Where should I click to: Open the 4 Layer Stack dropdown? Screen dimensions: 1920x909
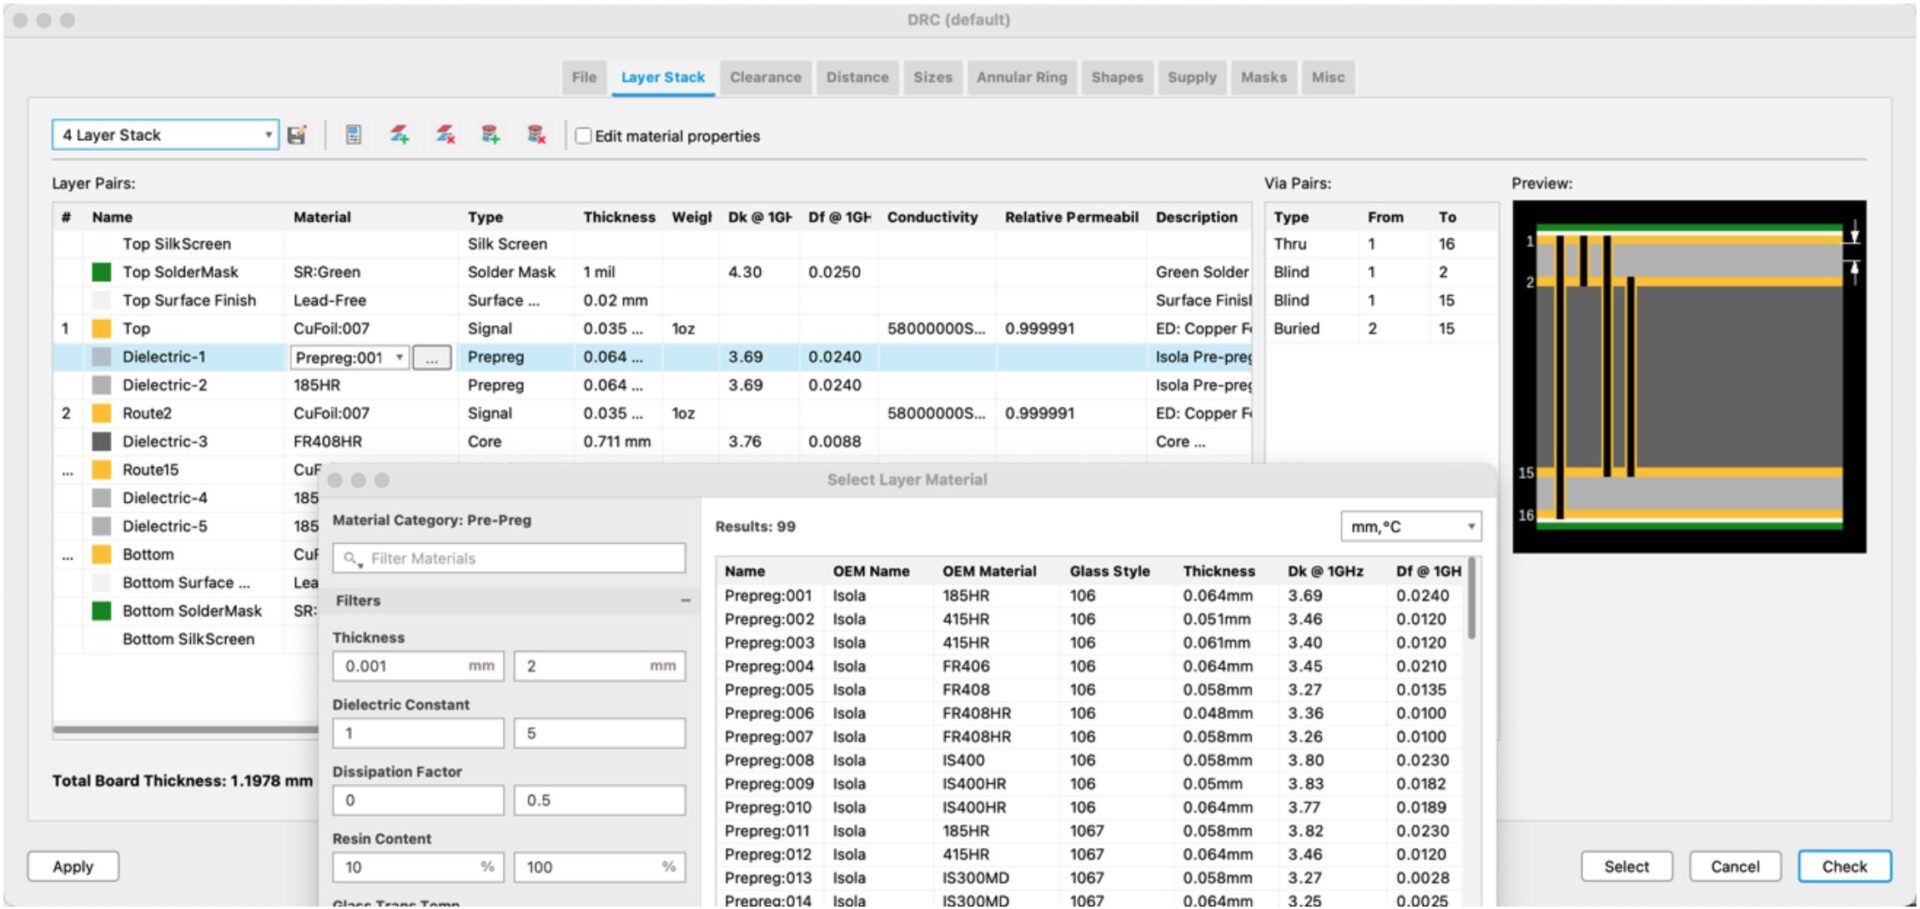(165, 135)
